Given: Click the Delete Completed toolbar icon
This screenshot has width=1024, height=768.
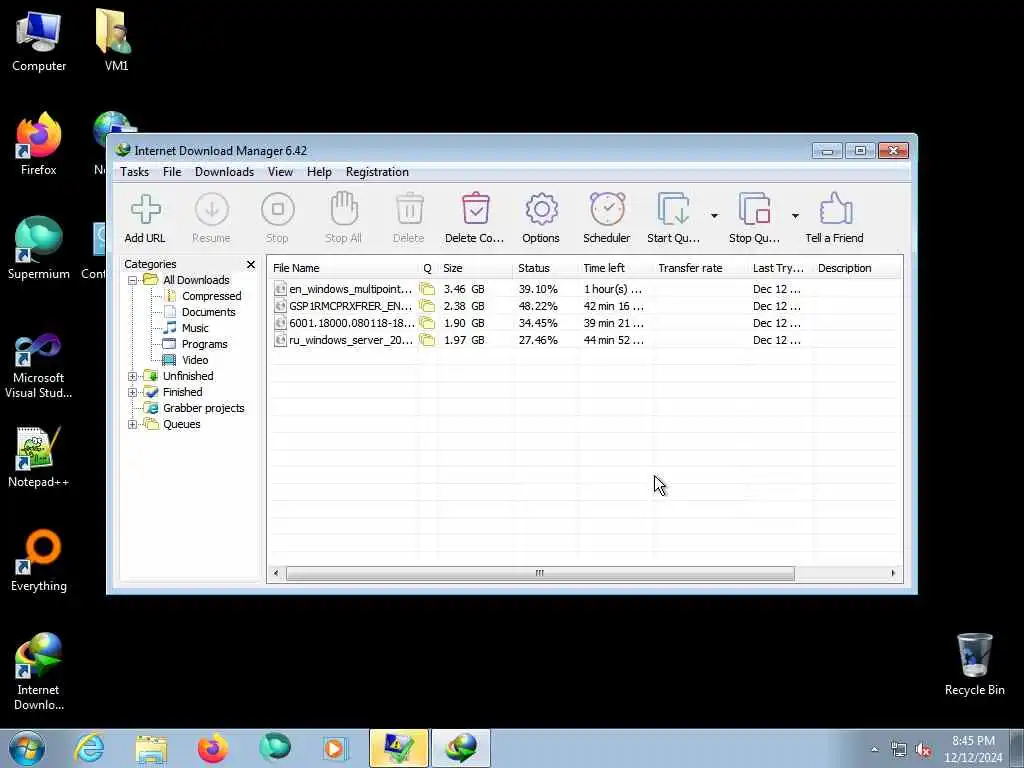Looking at the screenshot, I should (475, 209).
